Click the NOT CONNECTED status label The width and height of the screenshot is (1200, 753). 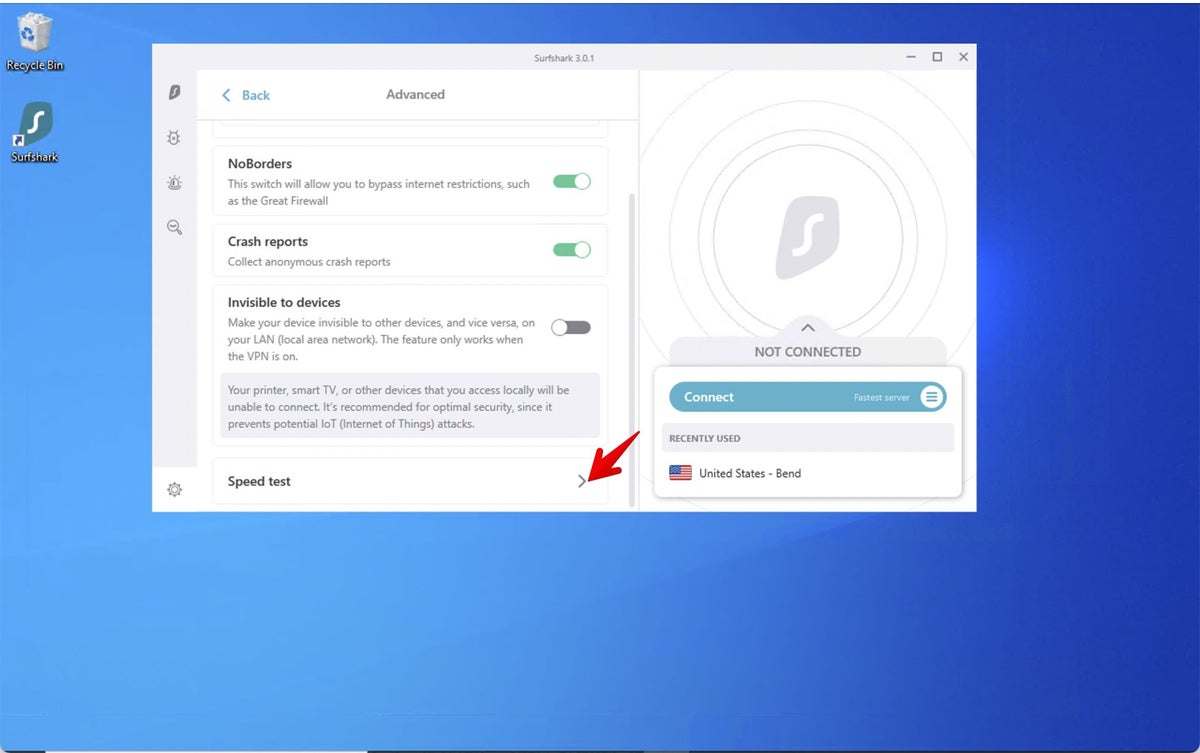(x=807, y=352)
